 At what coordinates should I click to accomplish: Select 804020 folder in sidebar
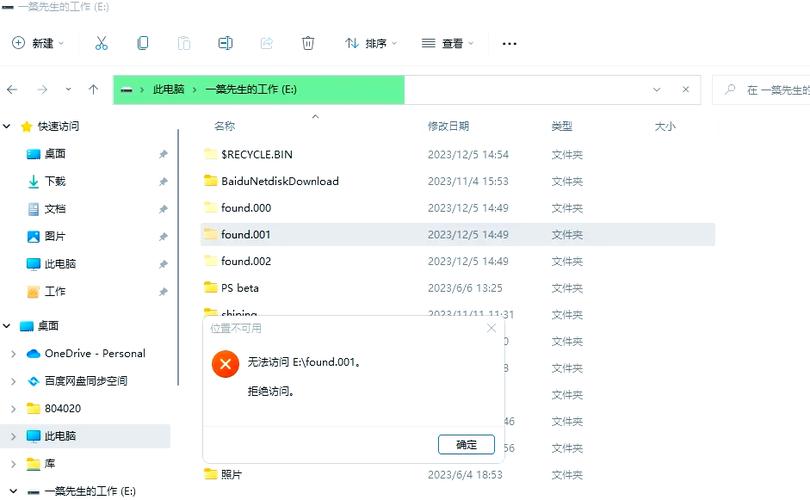(63, 409)
